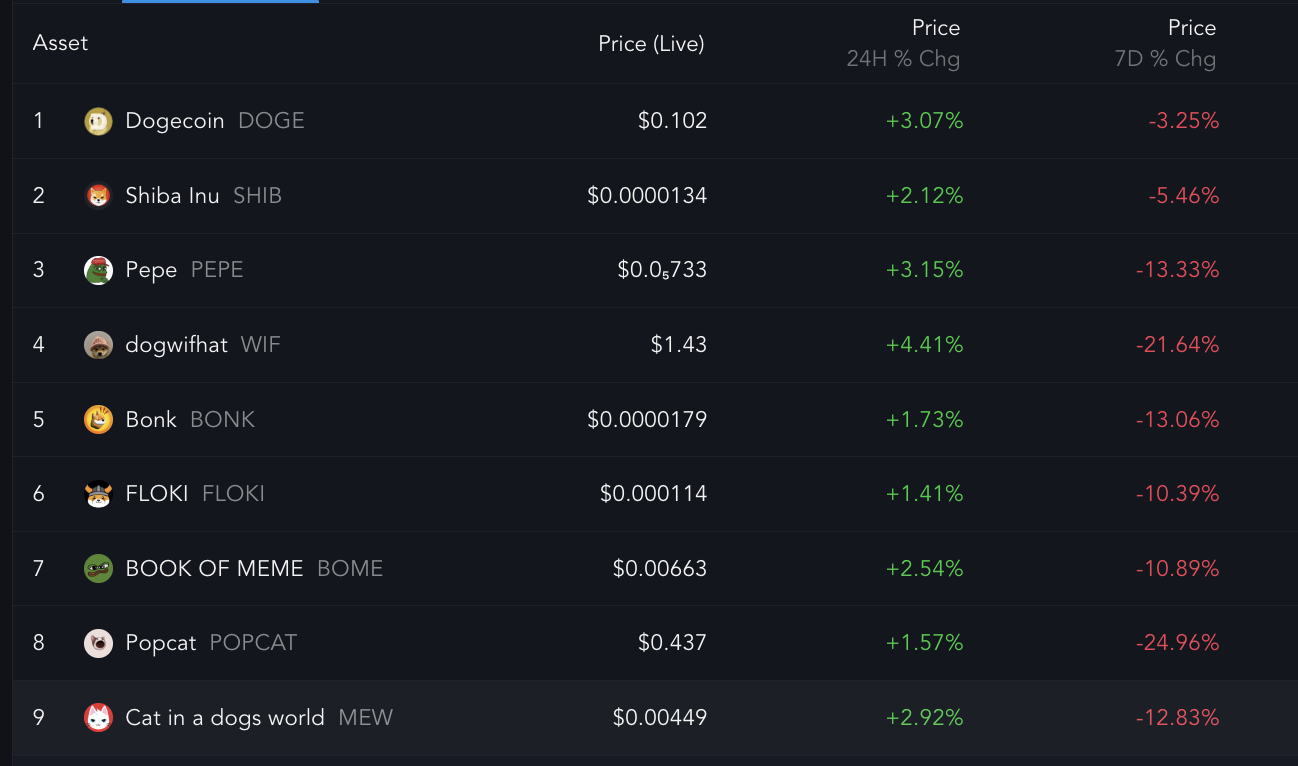This screenshot has width=1298, height=766.
Task: Select the Popcat POPCAT row name
Action: (211, 643)
